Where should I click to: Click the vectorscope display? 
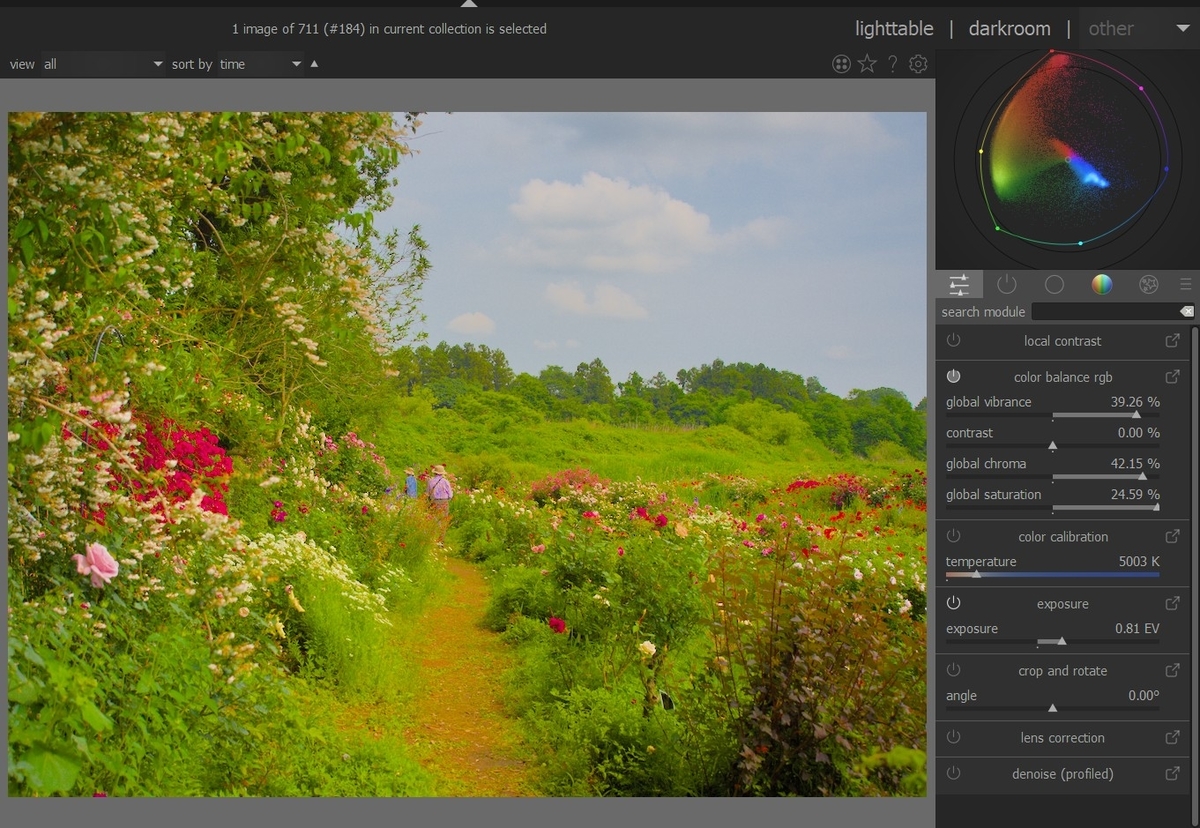1068,158
